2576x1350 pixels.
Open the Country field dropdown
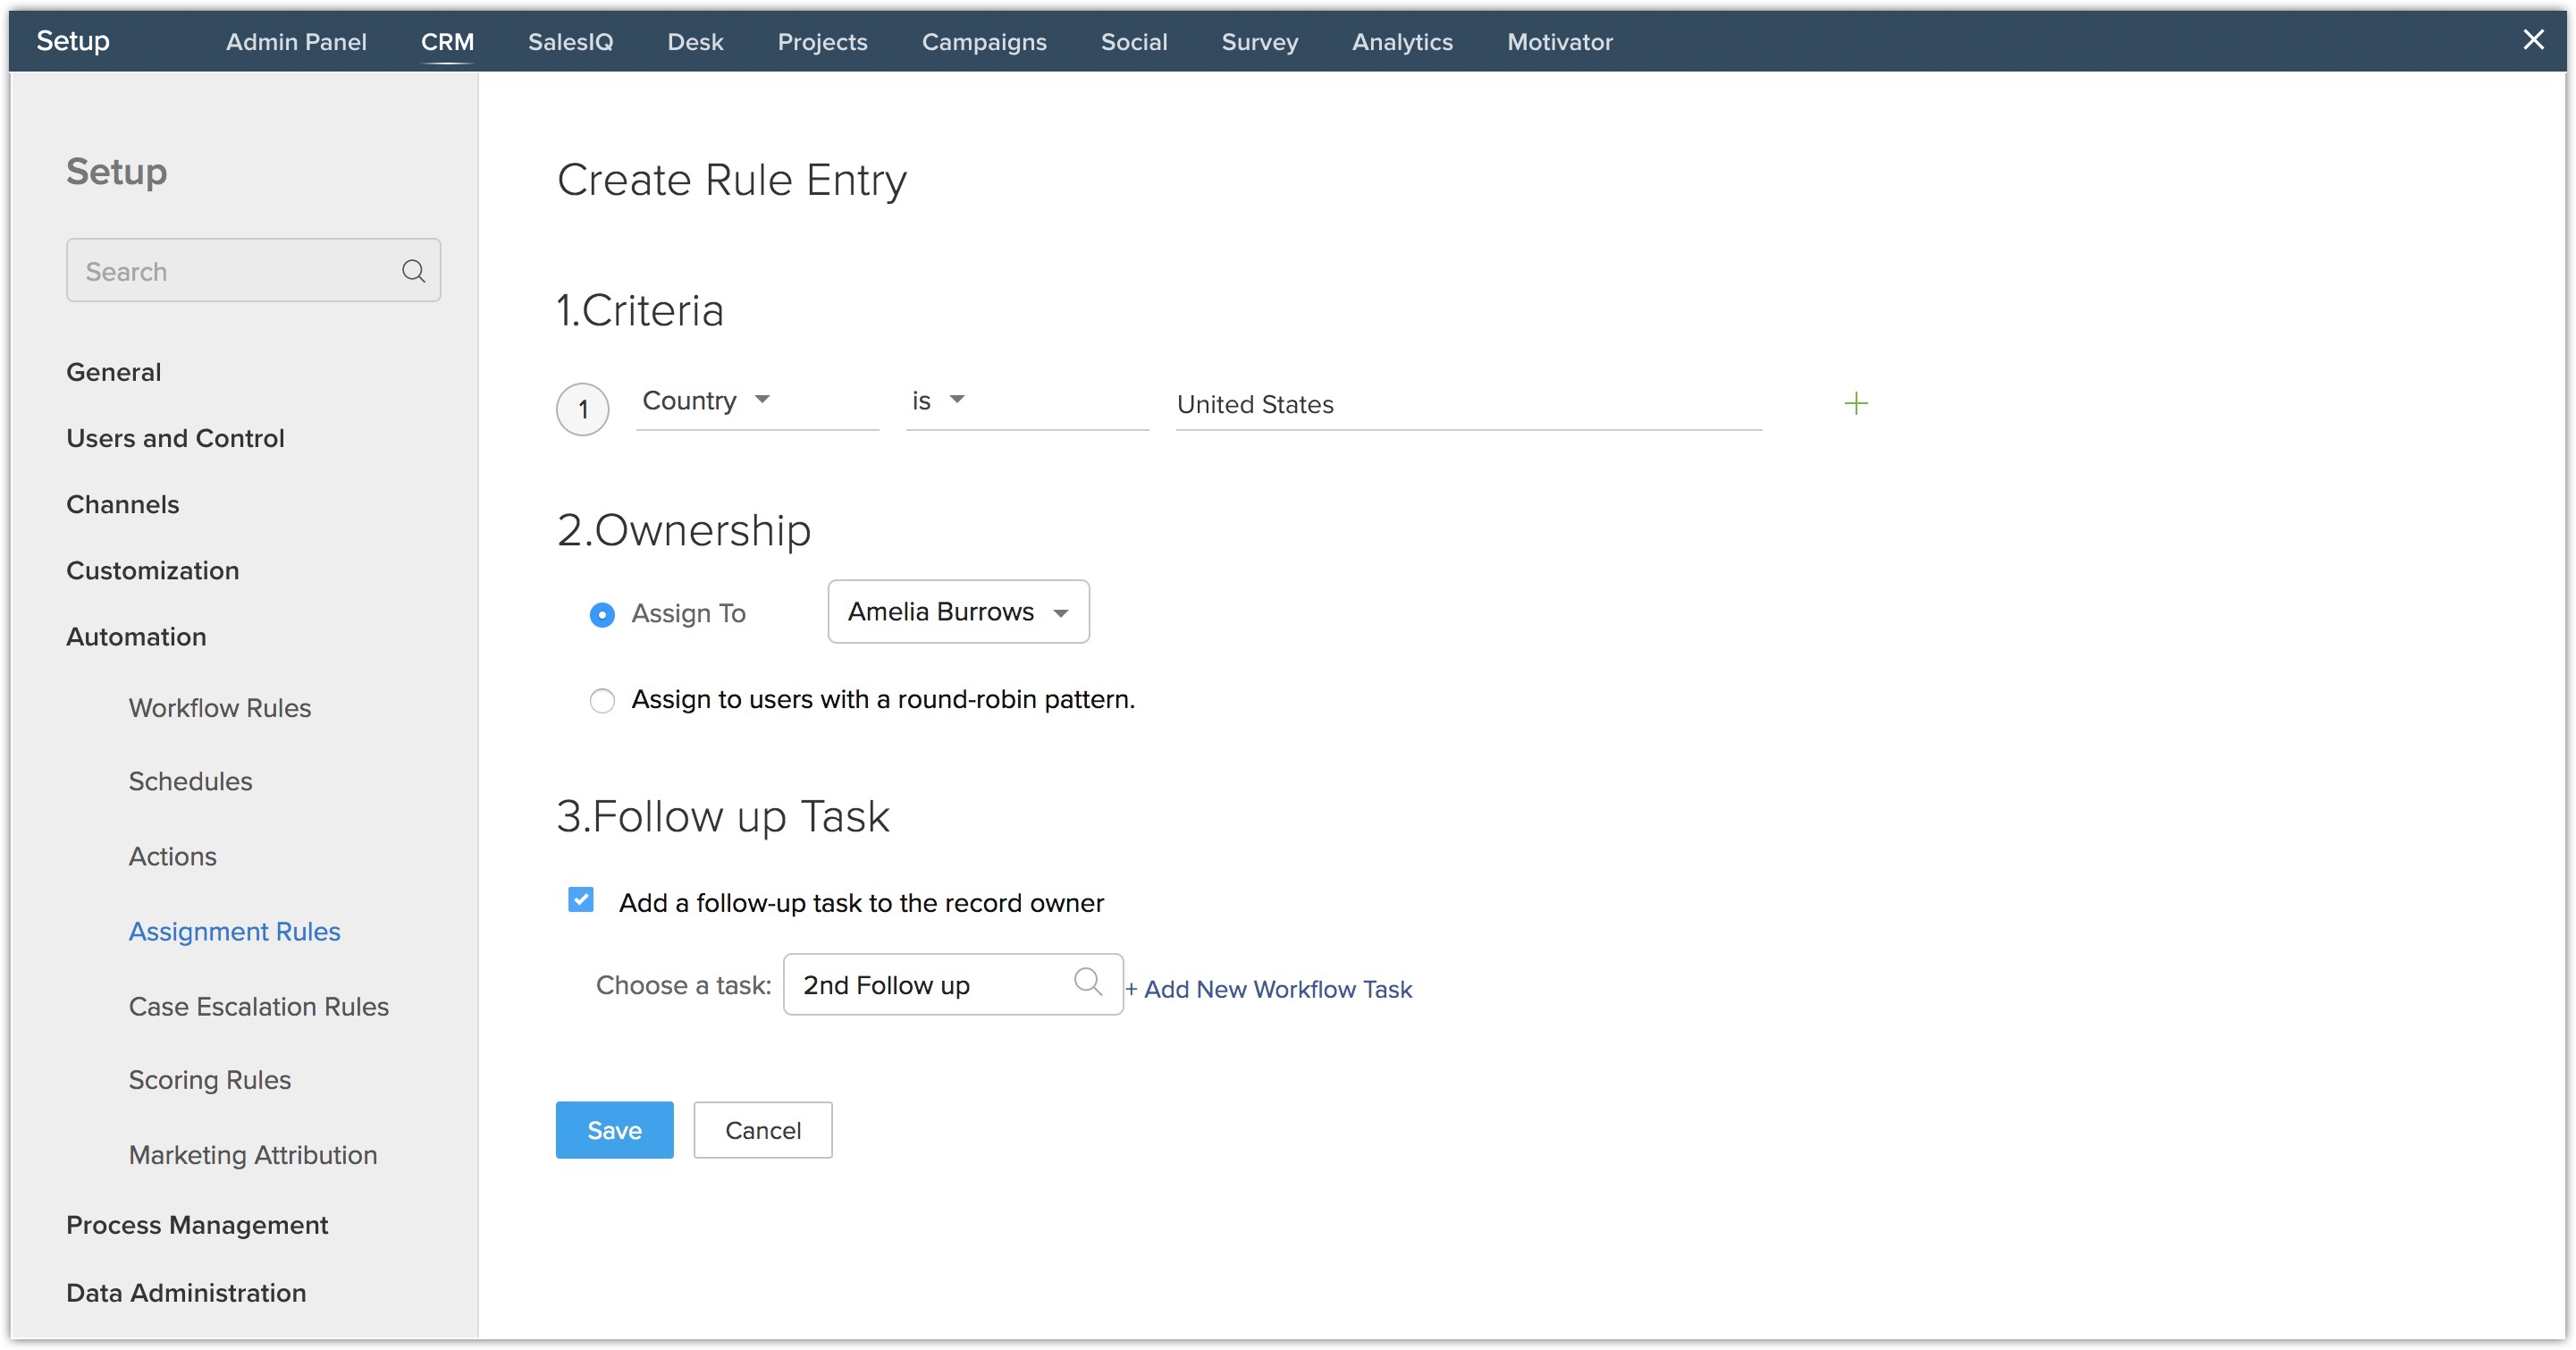[x=757, y=402]
